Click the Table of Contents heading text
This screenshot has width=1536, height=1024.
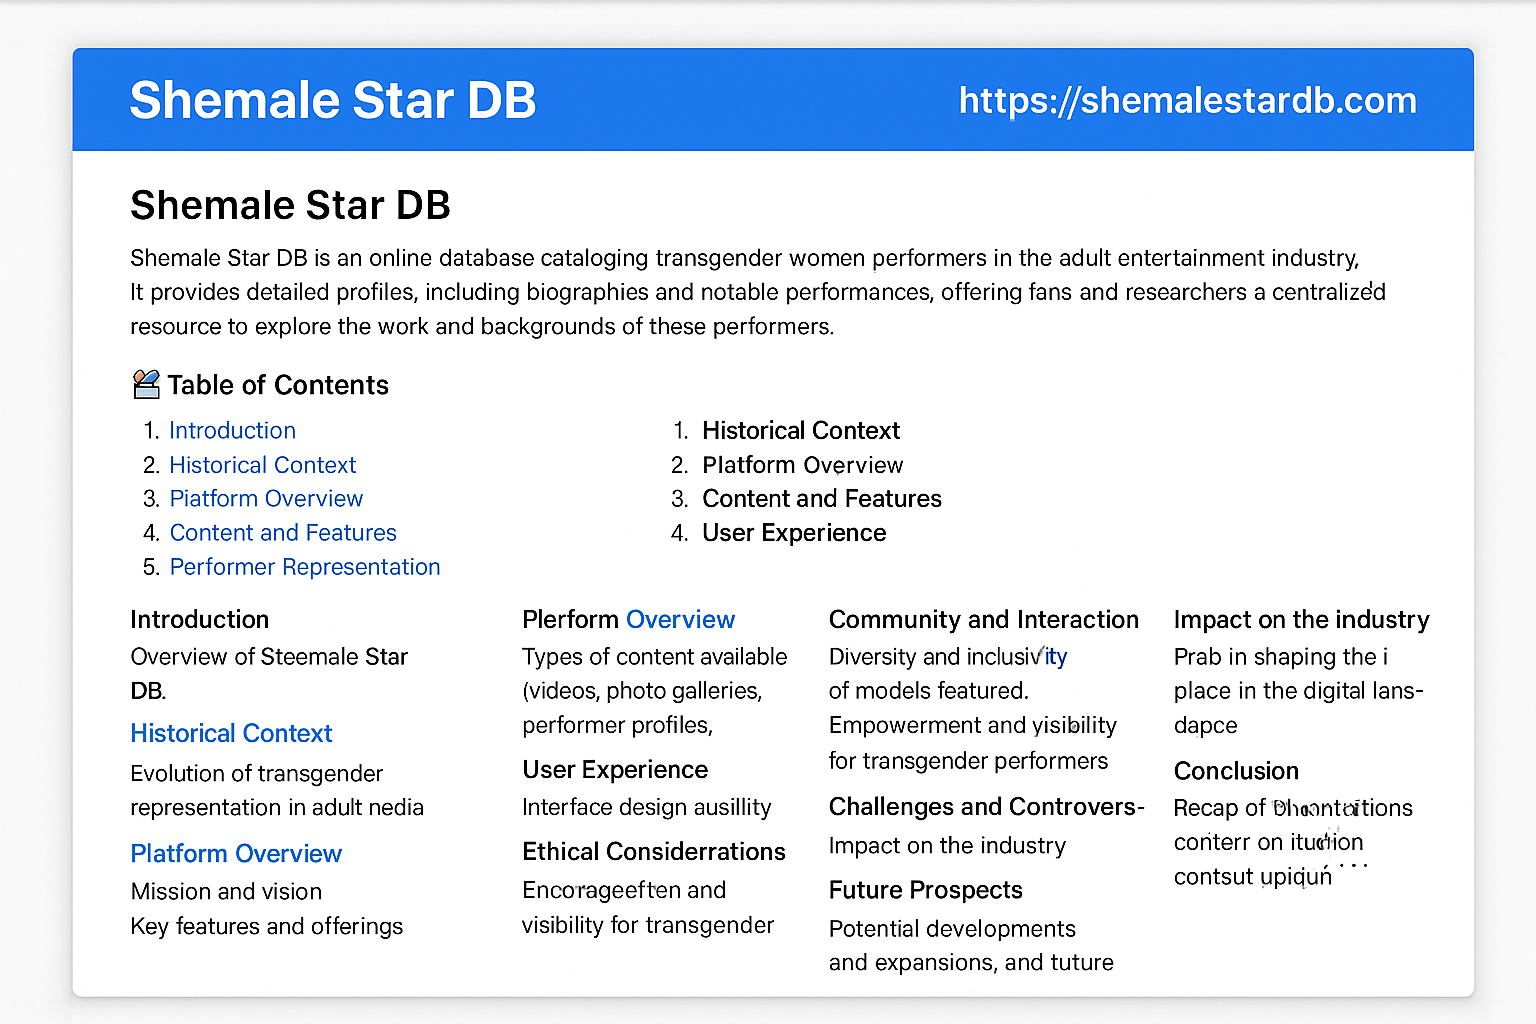(x=278, y=385)
